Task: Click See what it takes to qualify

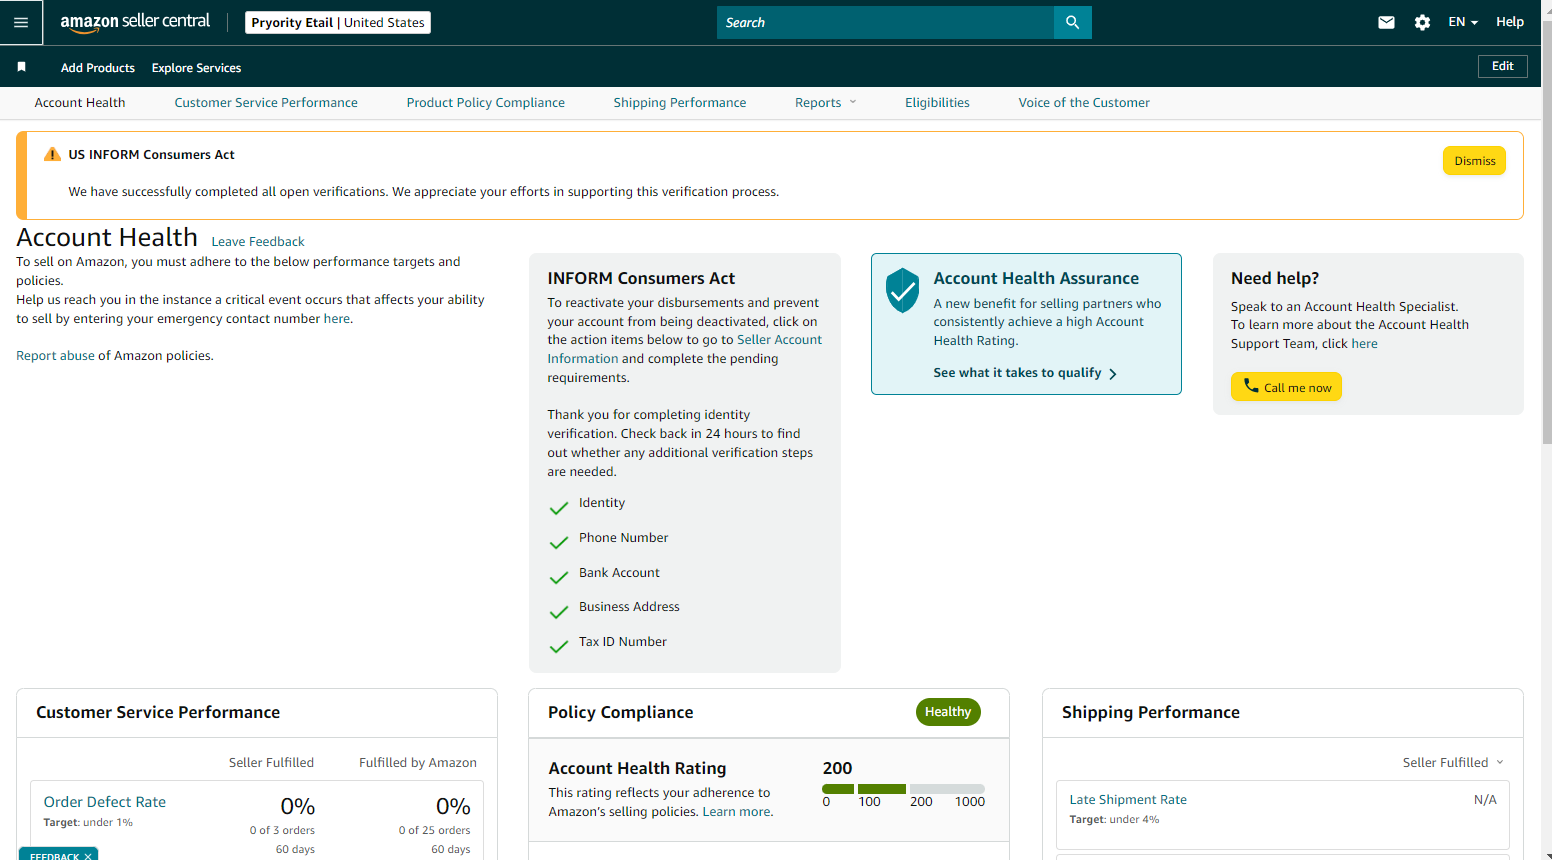Action: click(1017, 373)
